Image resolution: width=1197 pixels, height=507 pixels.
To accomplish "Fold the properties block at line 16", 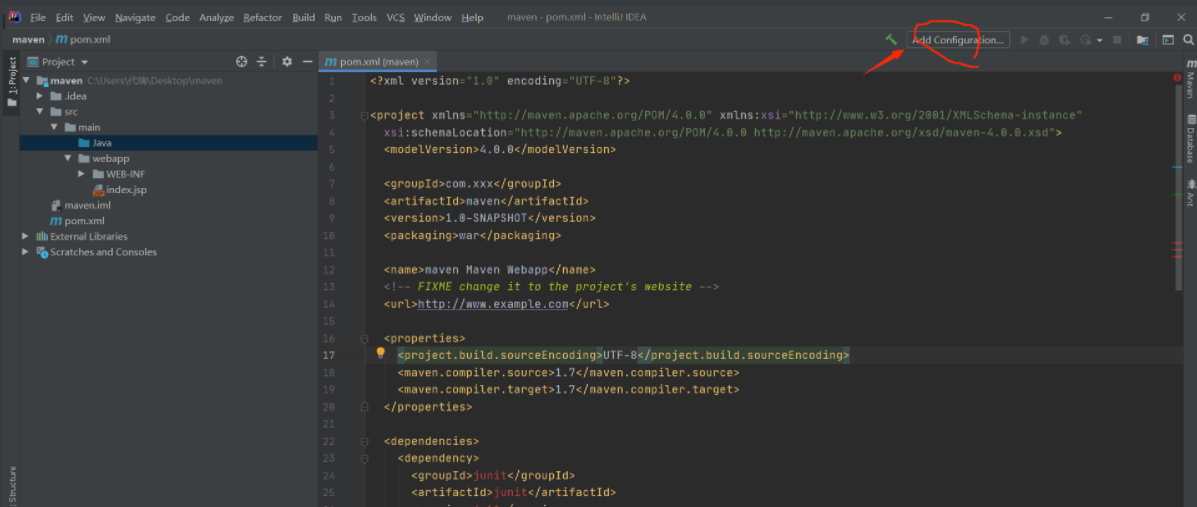I will click(365, 338).
